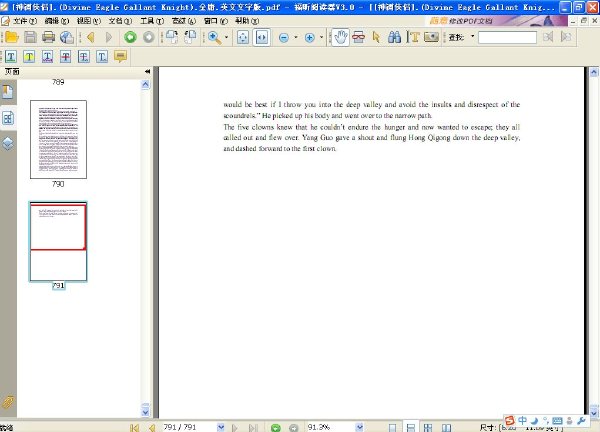Screen dimensions: 600x432
Task: Open search with the binoculars icon
Action: point(395,37)
